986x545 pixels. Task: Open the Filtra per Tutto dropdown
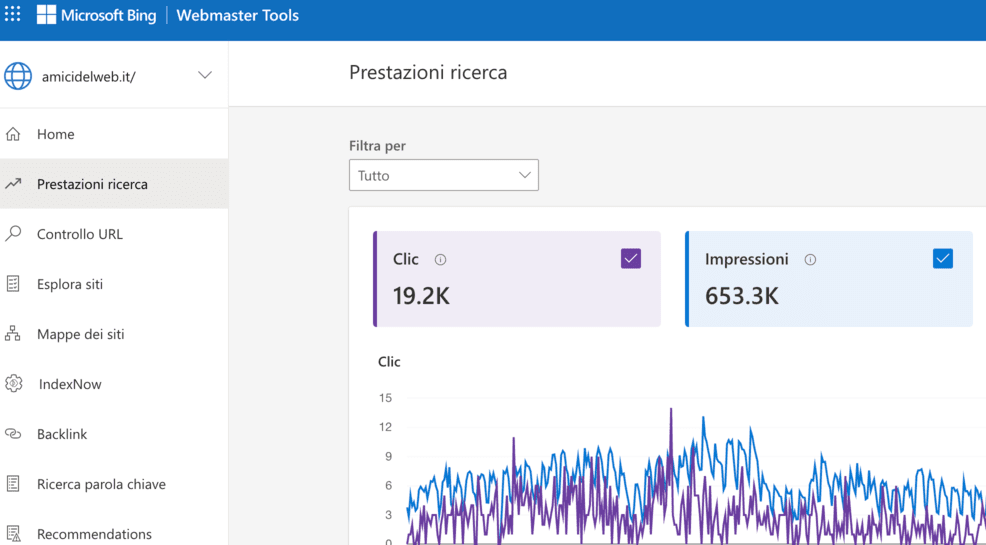tap(443, 175)
